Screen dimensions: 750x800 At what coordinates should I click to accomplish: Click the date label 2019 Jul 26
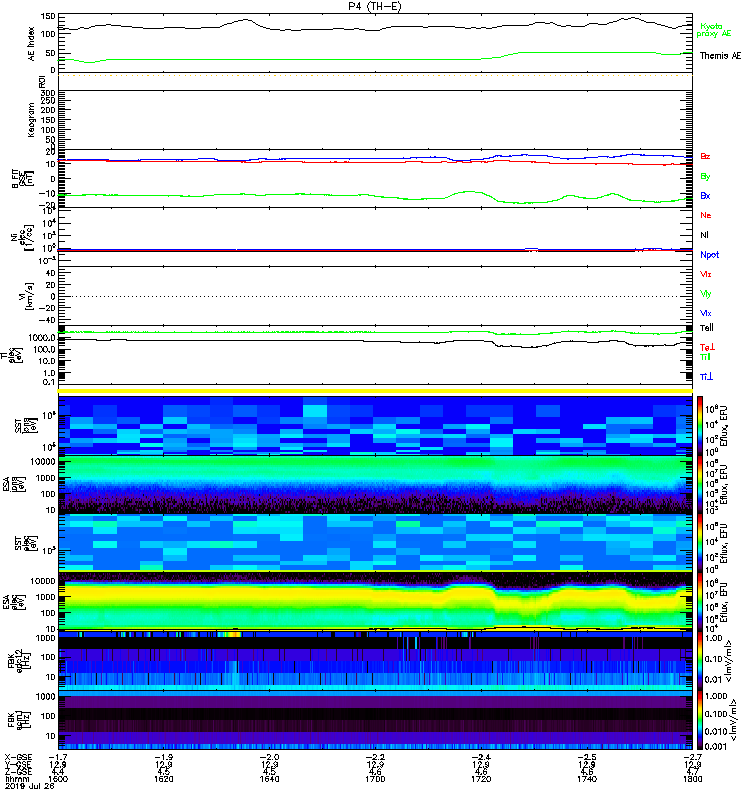pyautogui.click(x=29, y=786)
